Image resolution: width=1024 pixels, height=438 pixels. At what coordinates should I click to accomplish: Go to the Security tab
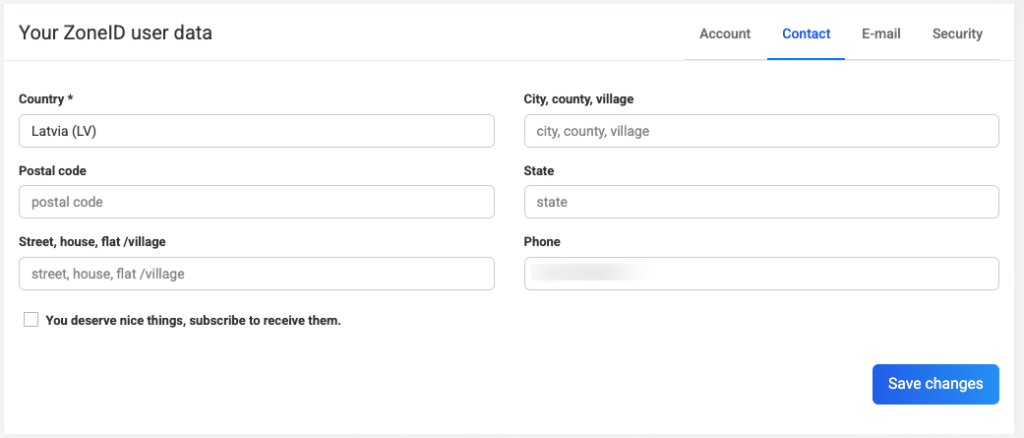pyautogui.click(x=957, y=34)
